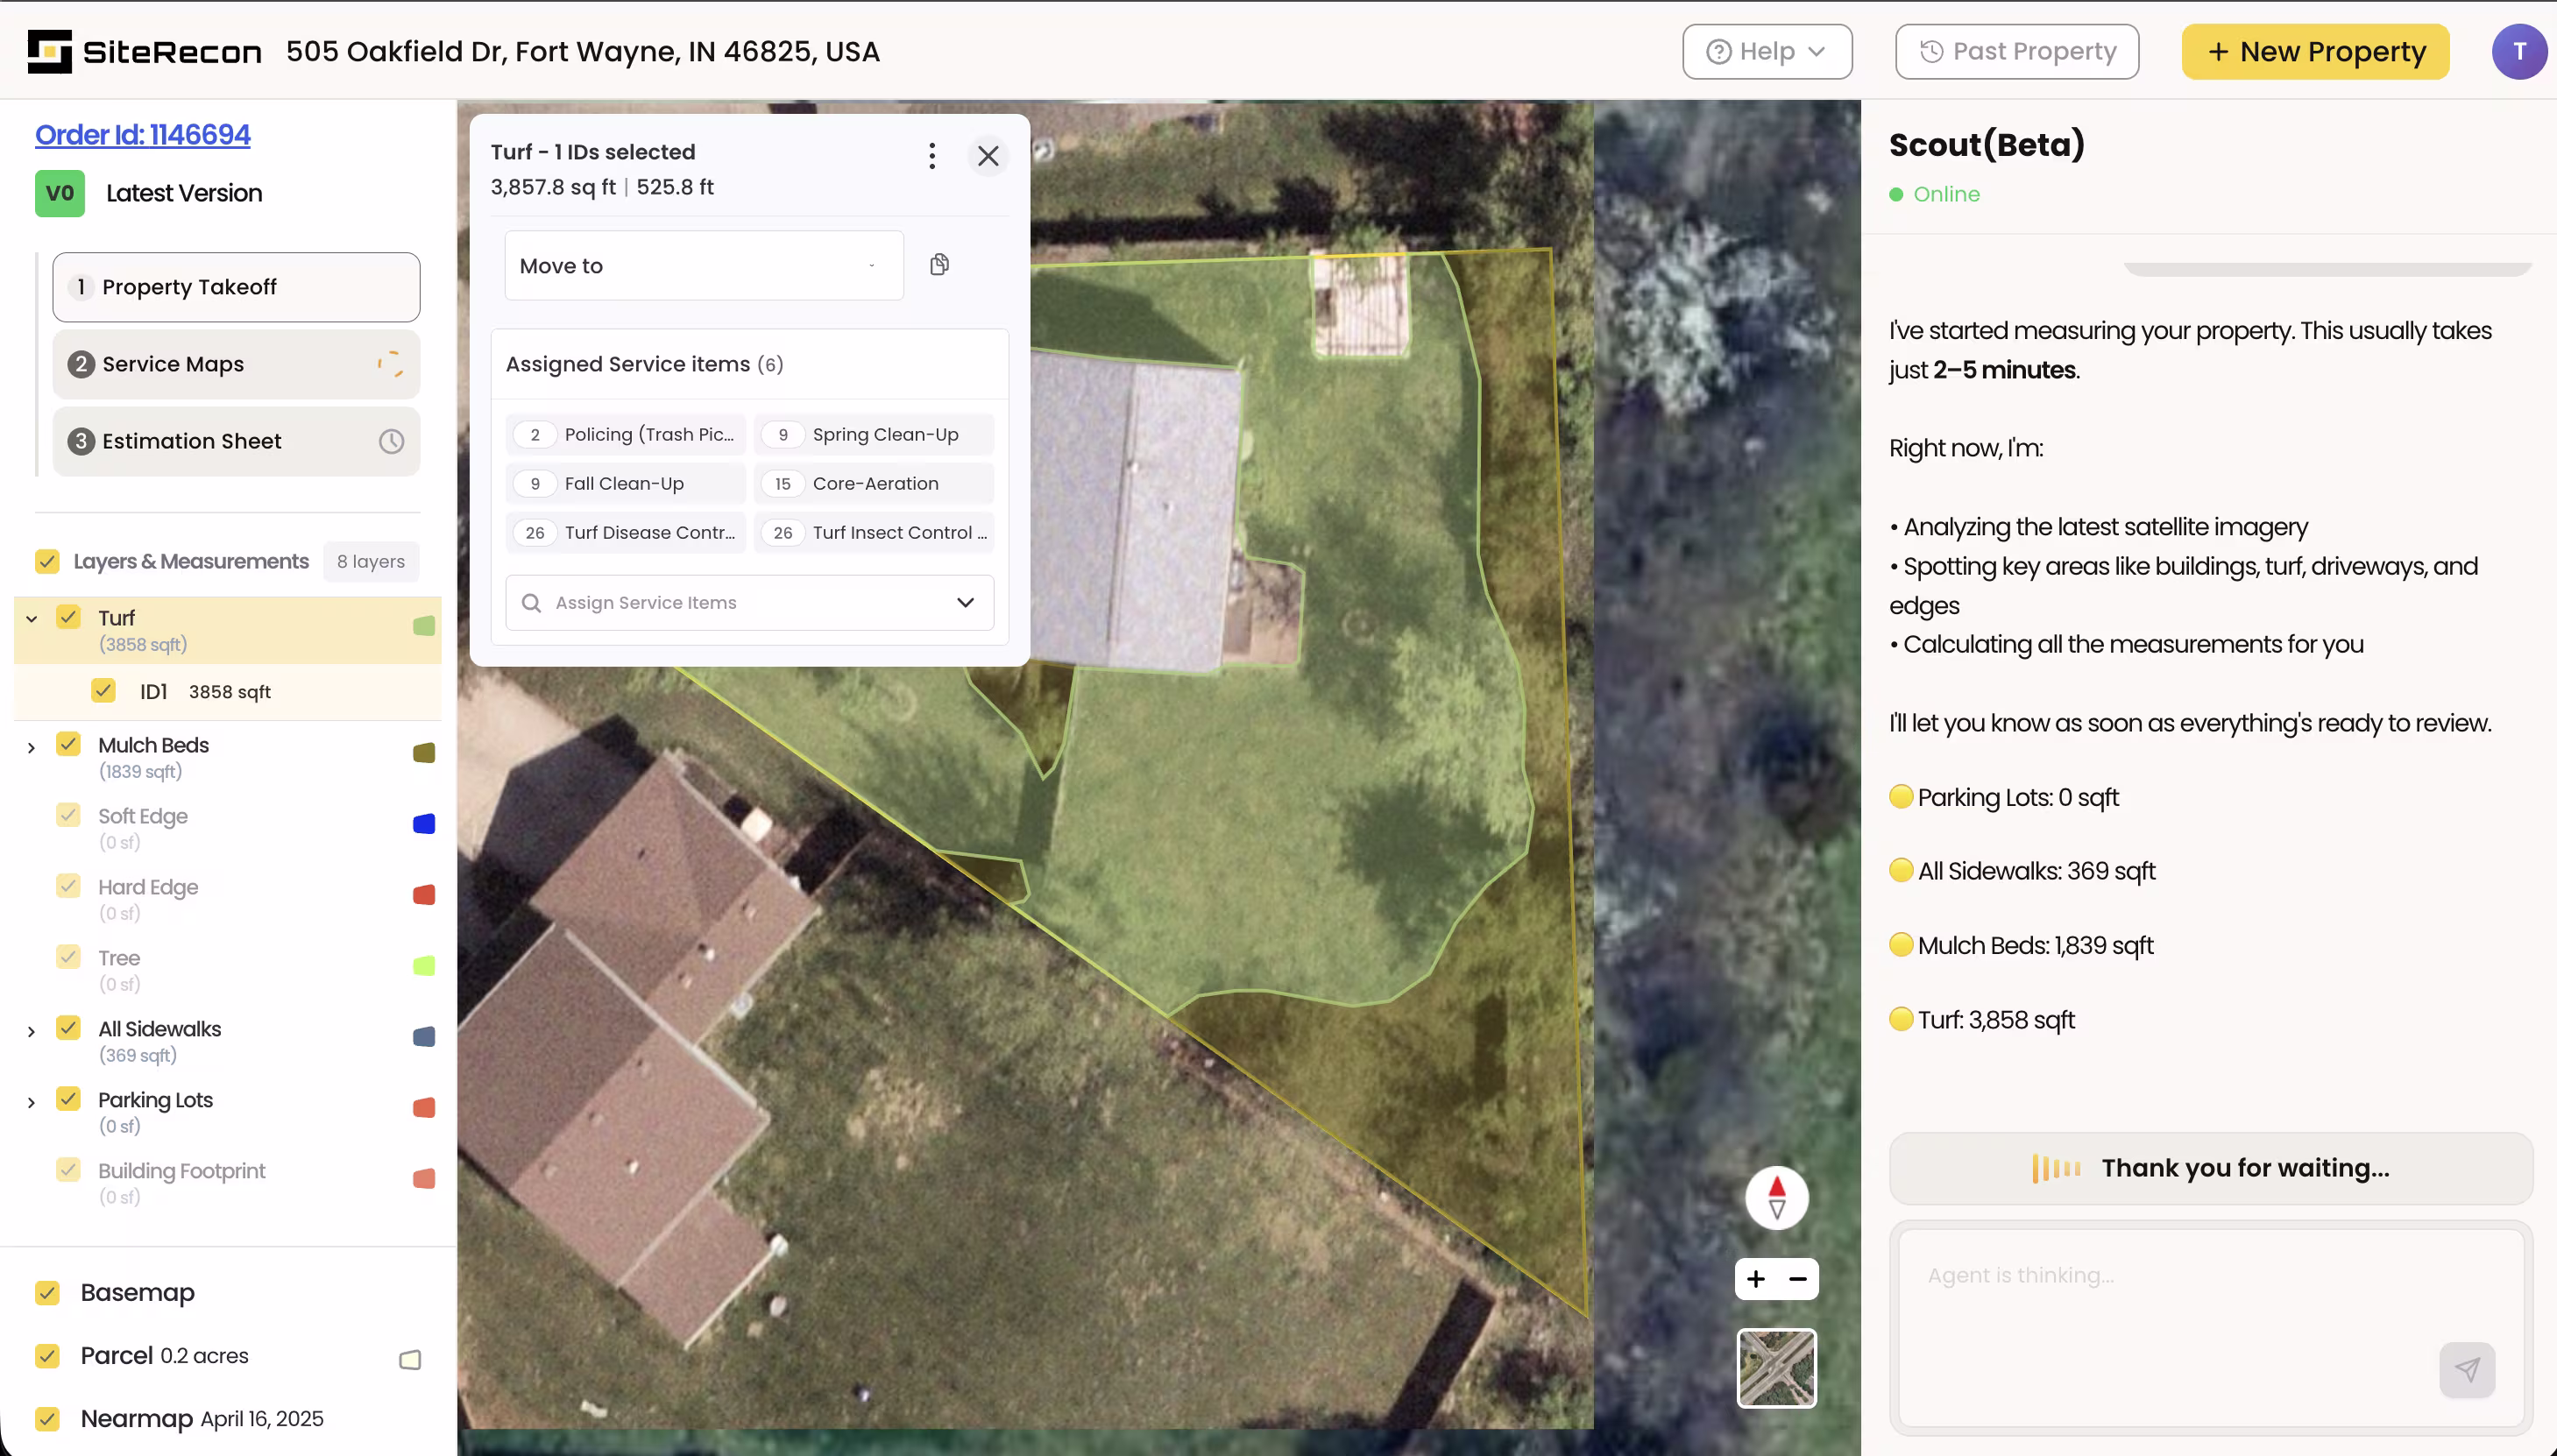Open the Move to dropdown
Screen dimensions: 2557x1456
(x=703, y=265)
